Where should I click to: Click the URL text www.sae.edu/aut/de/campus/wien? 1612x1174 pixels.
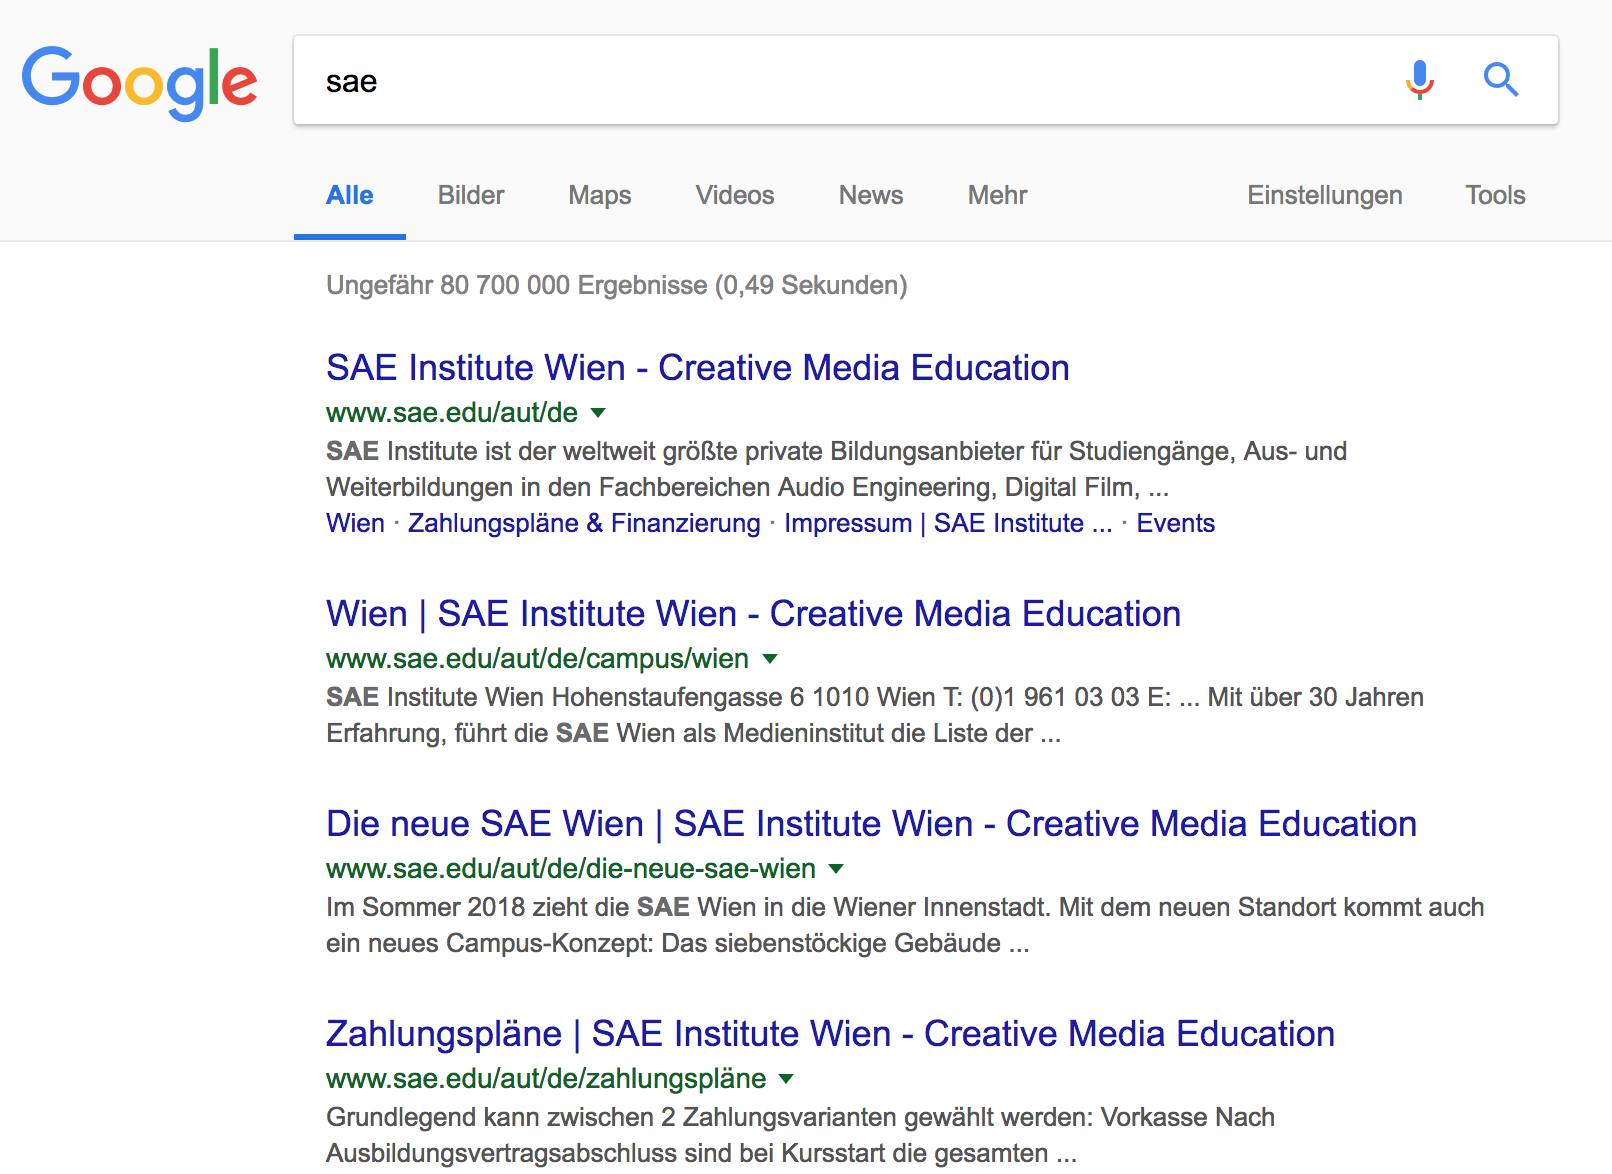[x=537, y=658]
